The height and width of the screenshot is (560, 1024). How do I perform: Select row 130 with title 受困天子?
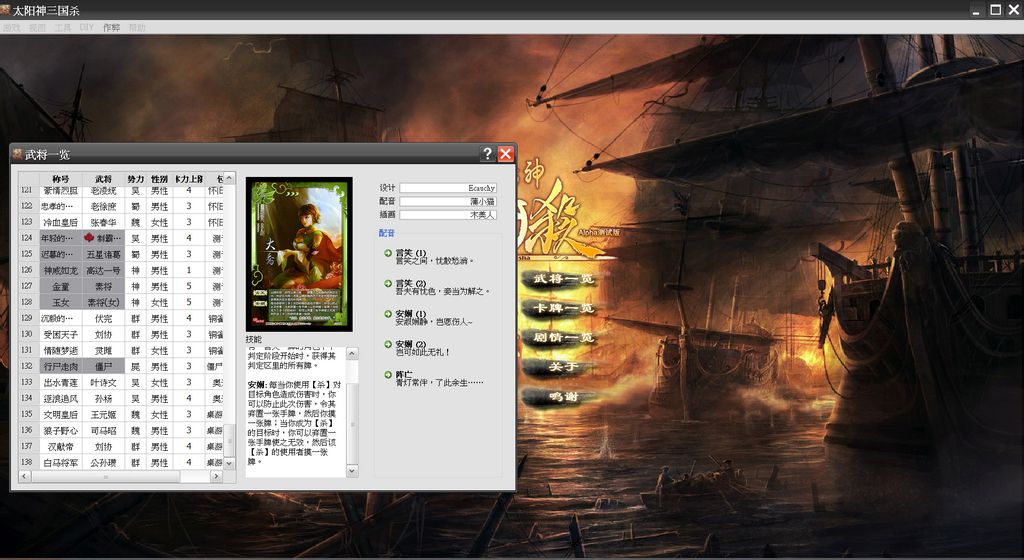61,334
